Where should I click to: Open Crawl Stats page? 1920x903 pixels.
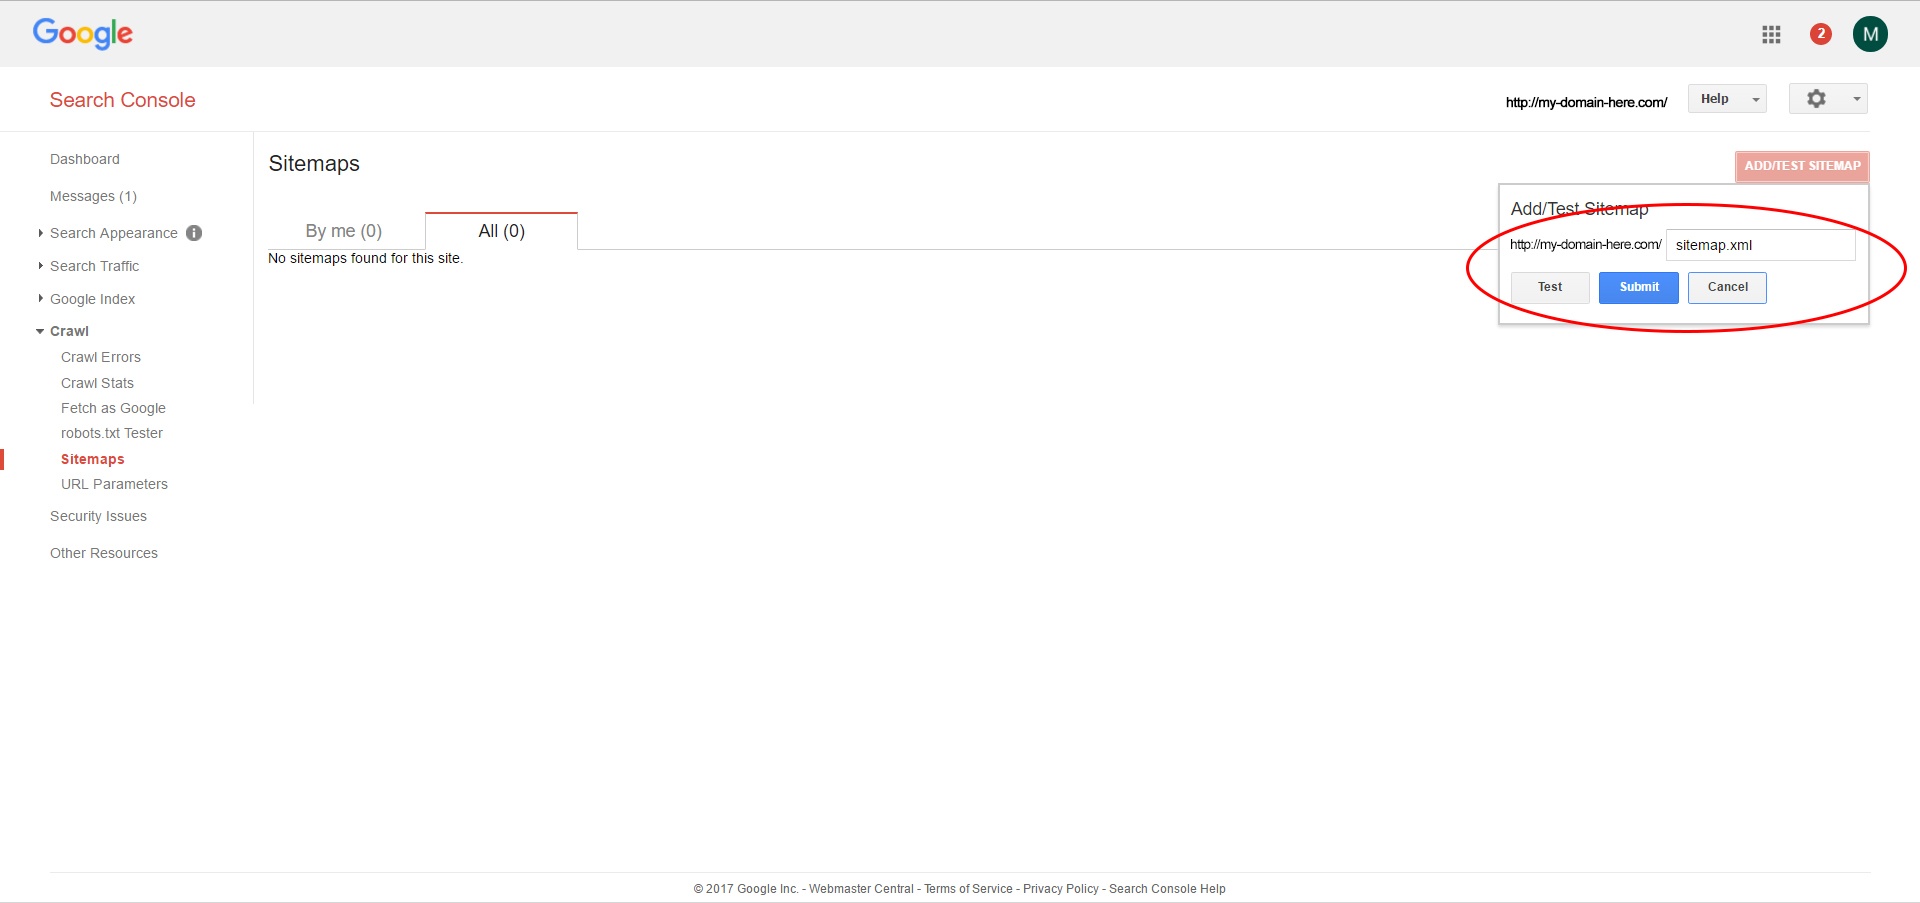(97, 383)
